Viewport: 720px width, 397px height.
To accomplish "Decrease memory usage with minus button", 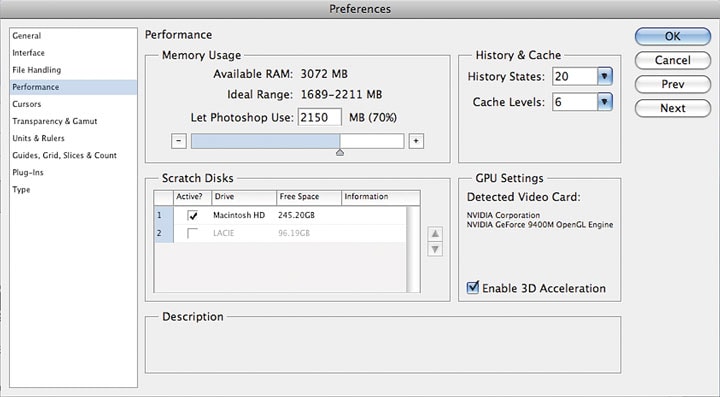I will coord(179,141).
